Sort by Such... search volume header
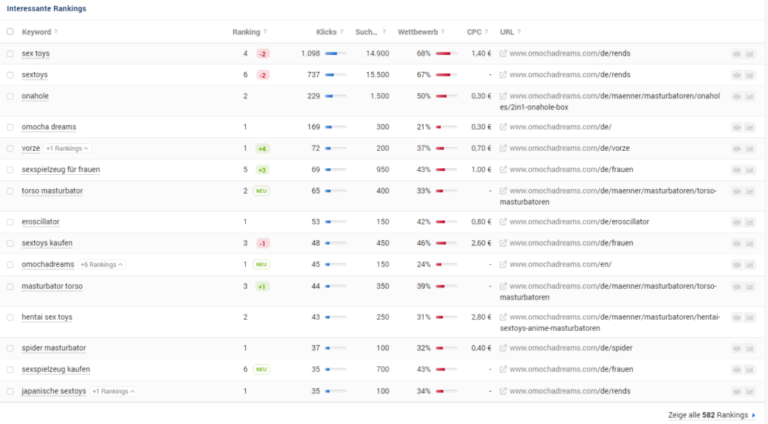The width and height of the screenshot is (768, 424). pyautogui.click(x=366, y=32)
